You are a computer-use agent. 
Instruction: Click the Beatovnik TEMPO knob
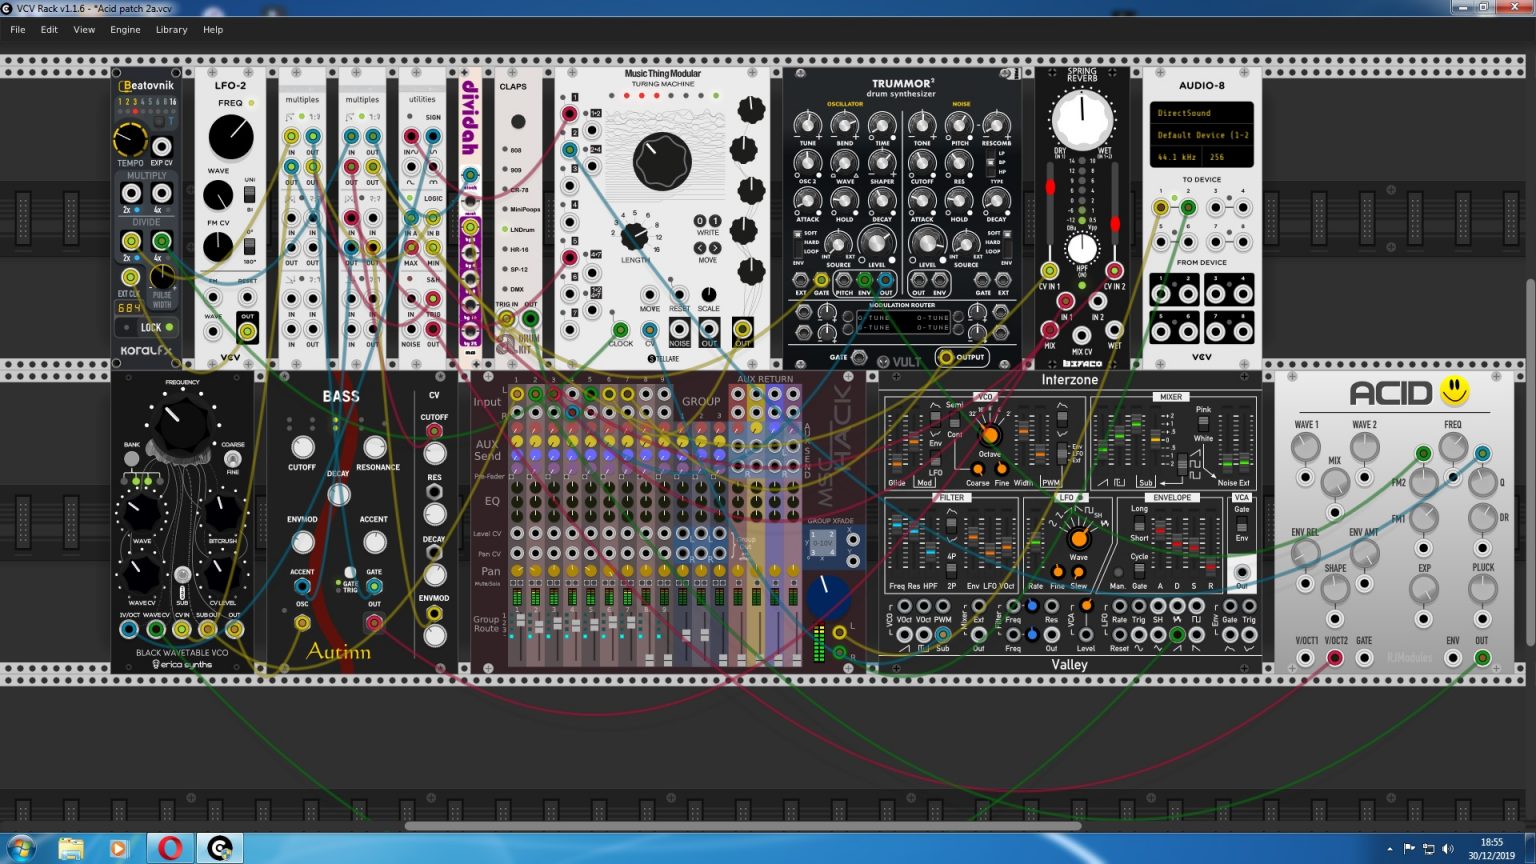130,140
